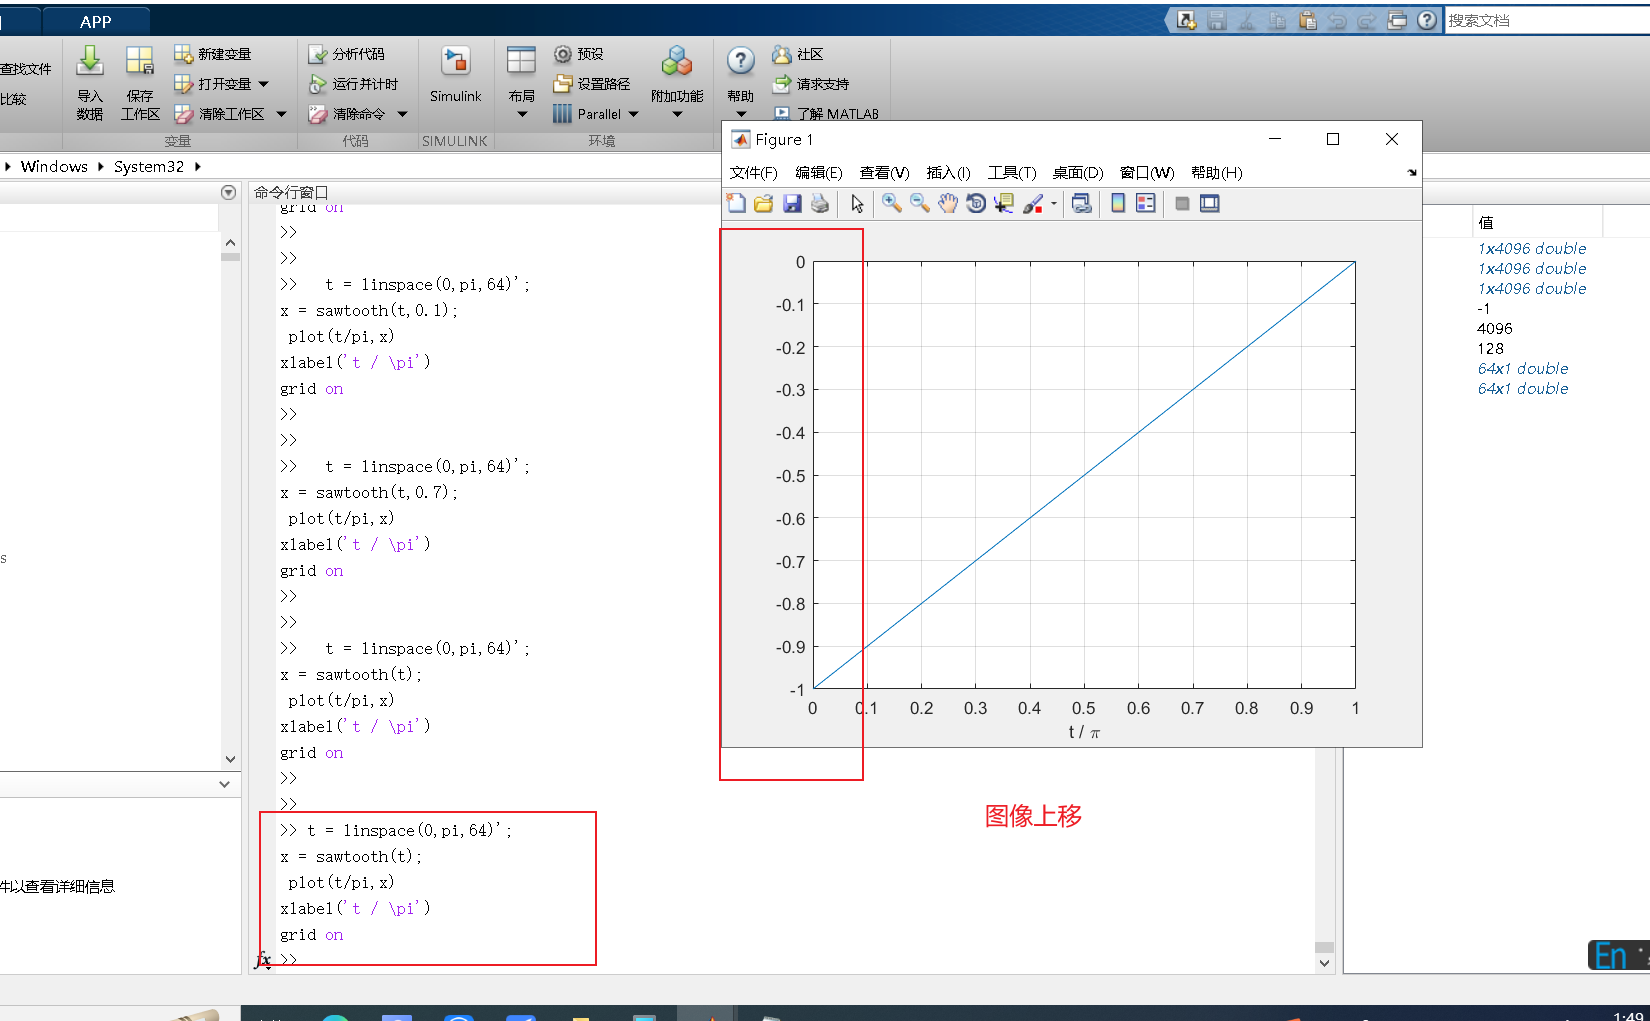Image resolution: width=1650 pixels, height=1021 pixels.
Task: Click the En language indicator
Action: (x=1611, y=956)
